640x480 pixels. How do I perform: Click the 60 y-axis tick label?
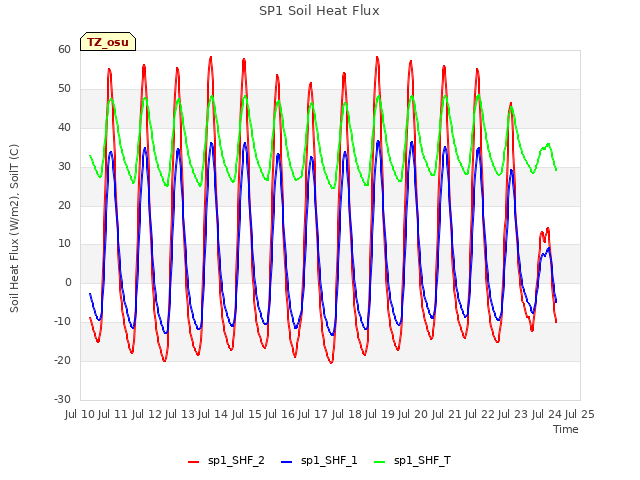[64, 49]
